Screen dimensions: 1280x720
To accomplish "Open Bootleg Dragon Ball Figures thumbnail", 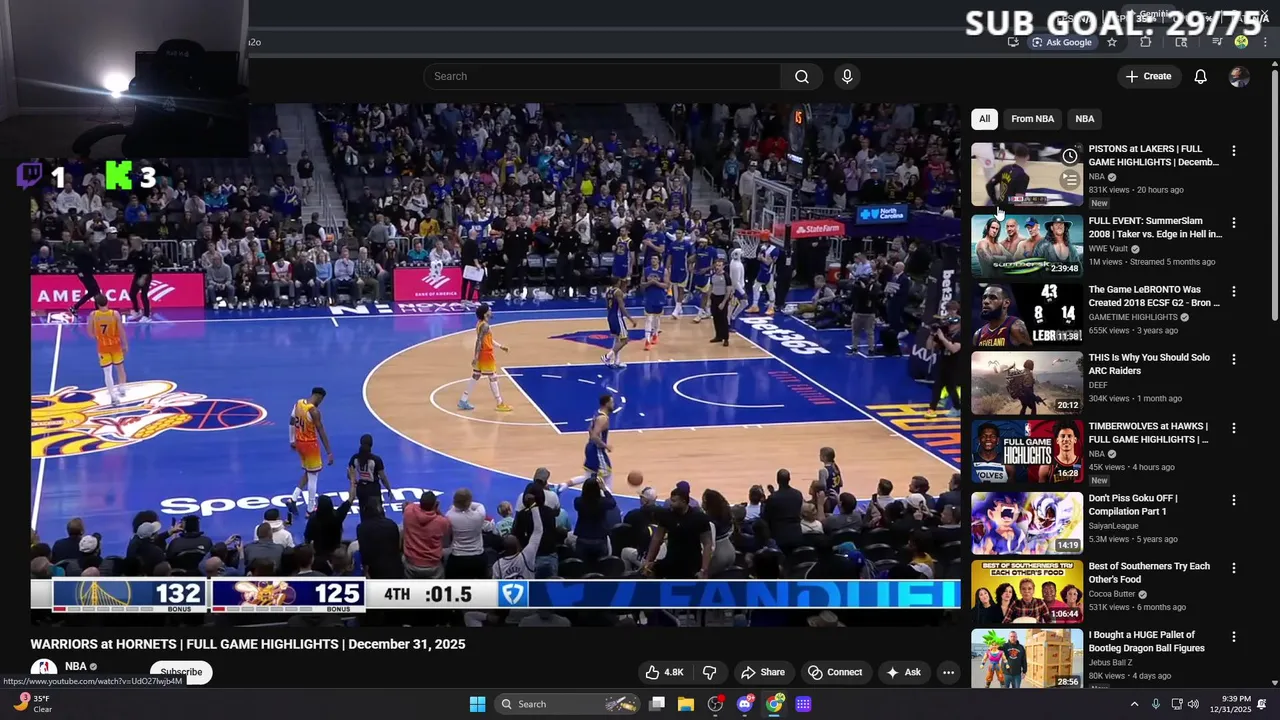I will point(1027,658).
